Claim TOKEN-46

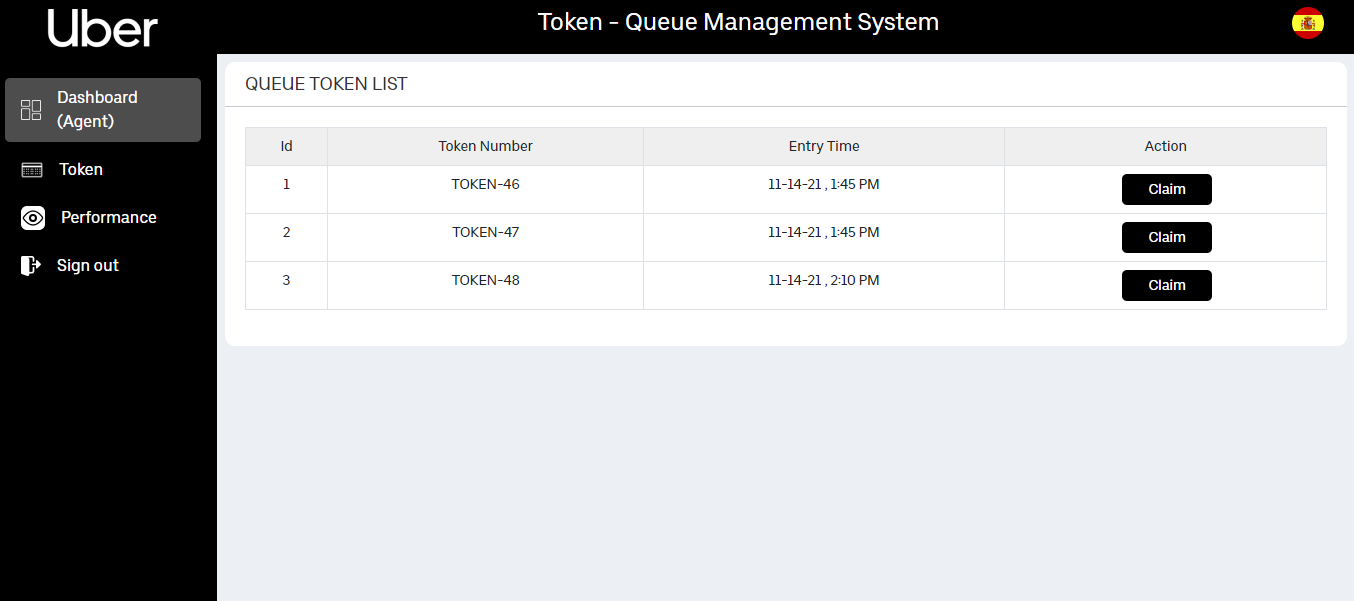click(x=1166, y=189)
